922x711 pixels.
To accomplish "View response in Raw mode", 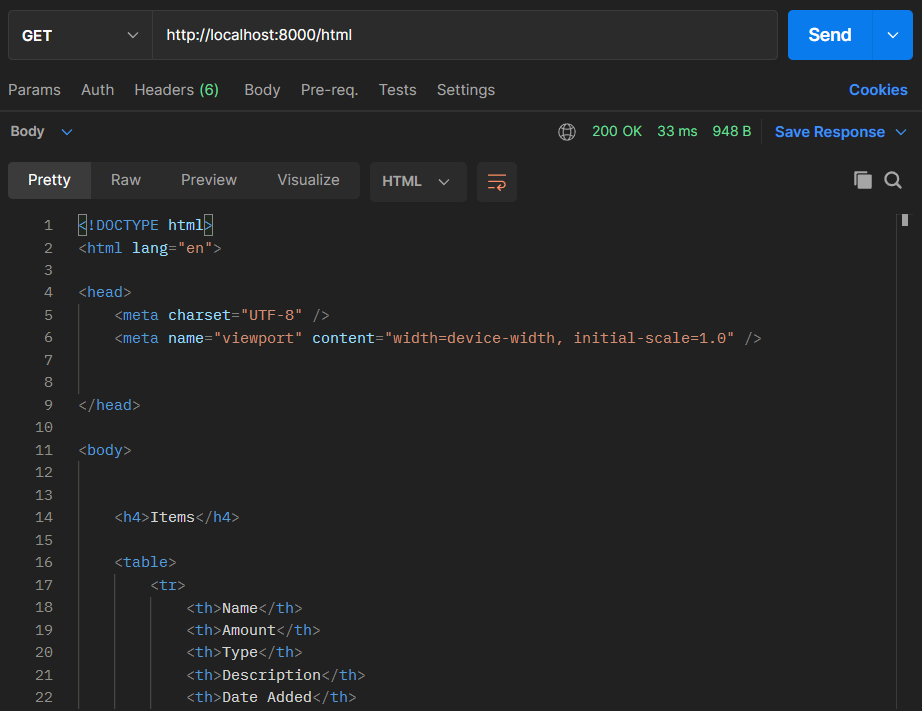I will [x=125, y=181].
